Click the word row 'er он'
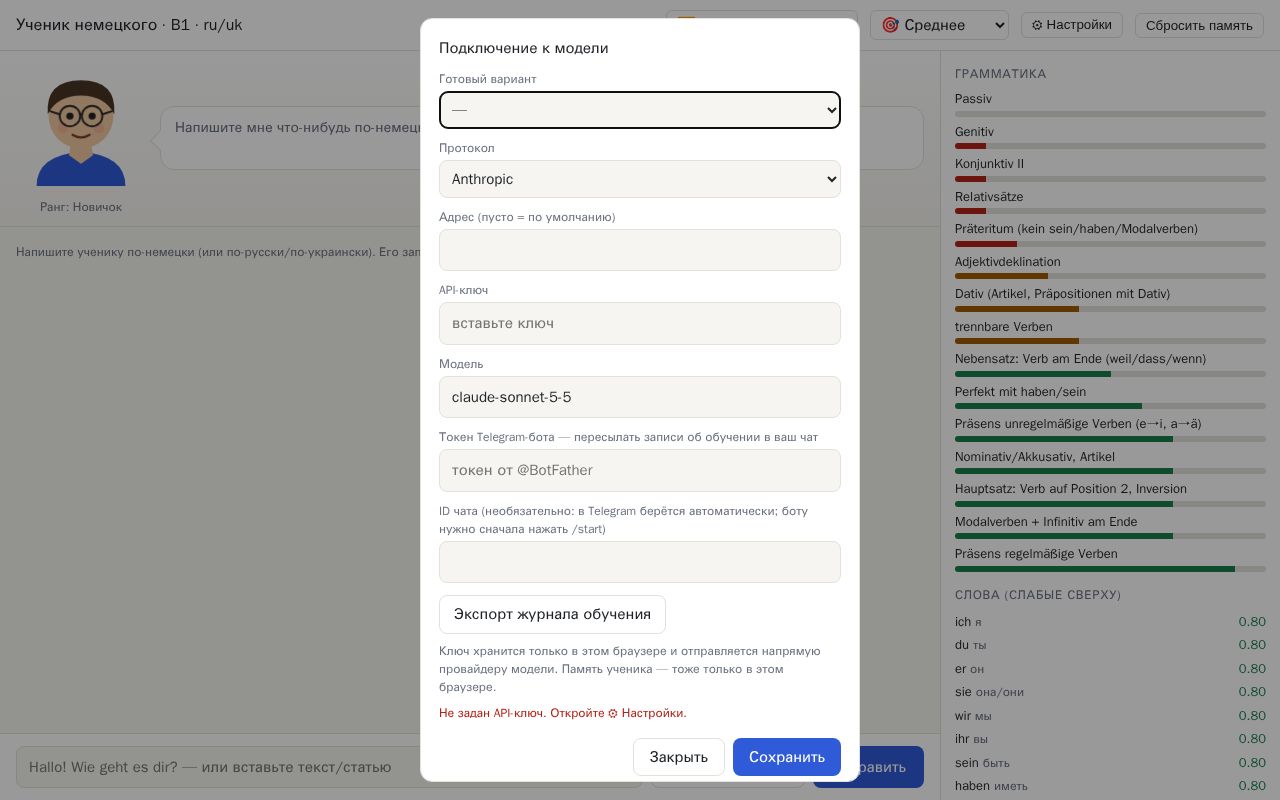1280x800 pixels. click(1110, 669)
